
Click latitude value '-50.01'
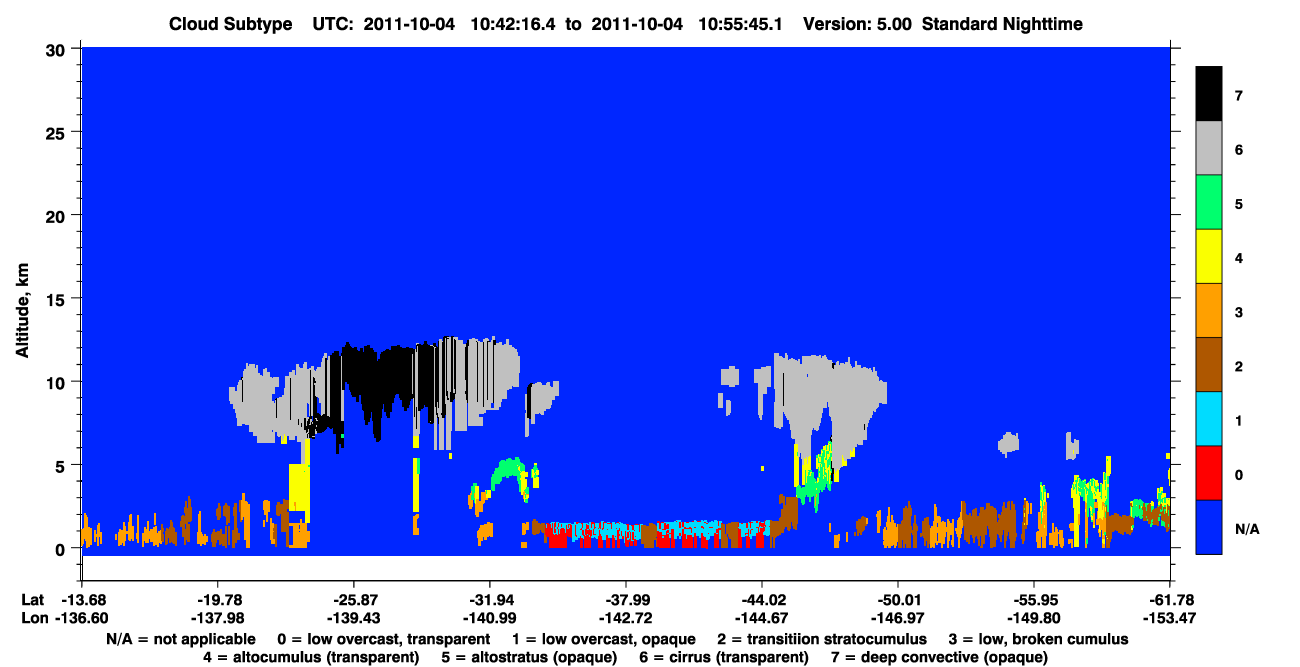pos(898,600)
